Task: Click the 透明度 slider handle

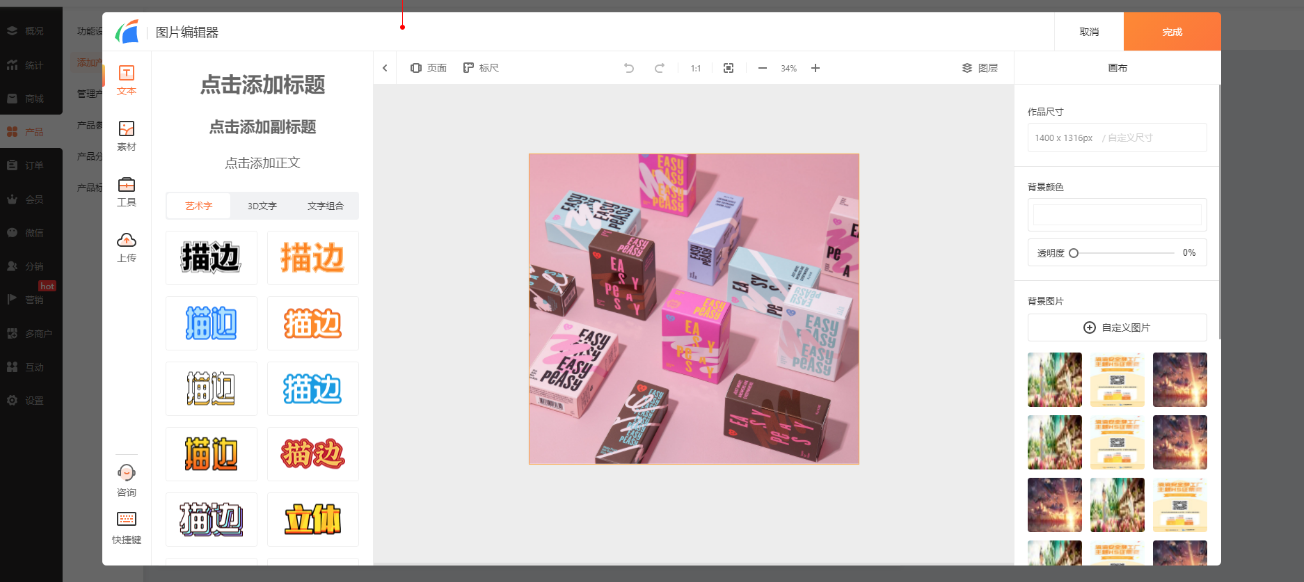Action: (1074, 253)
